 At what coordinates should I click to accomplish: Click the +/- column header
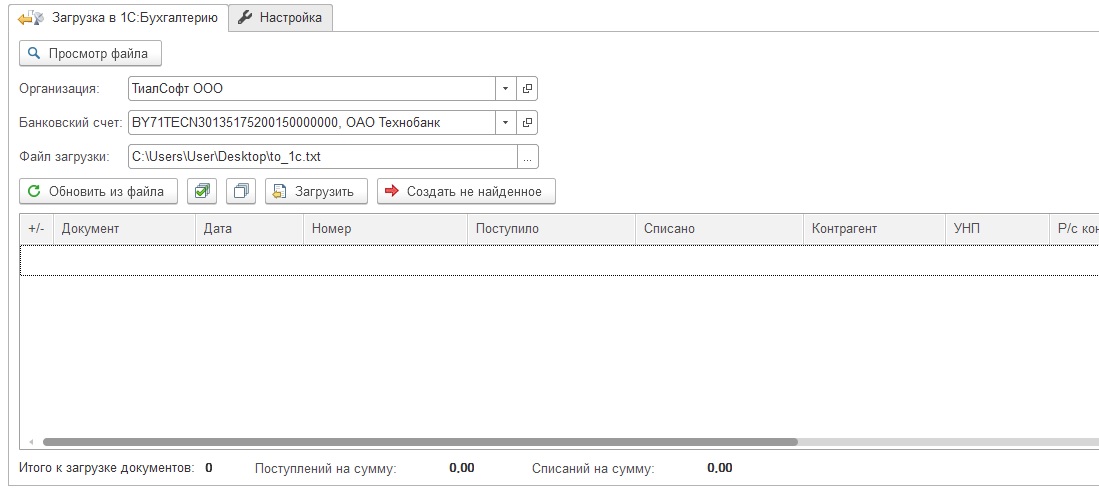(x=37, y=229)
